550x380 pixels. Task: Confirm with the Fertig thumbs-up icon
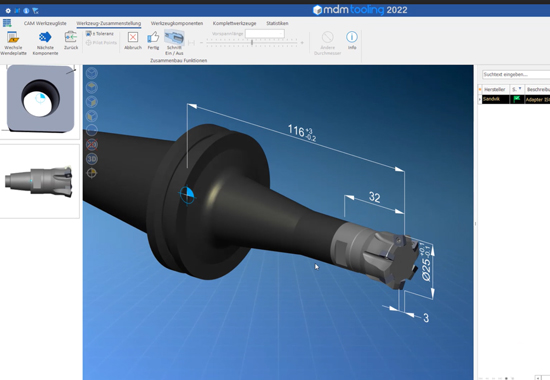[153, 37]
